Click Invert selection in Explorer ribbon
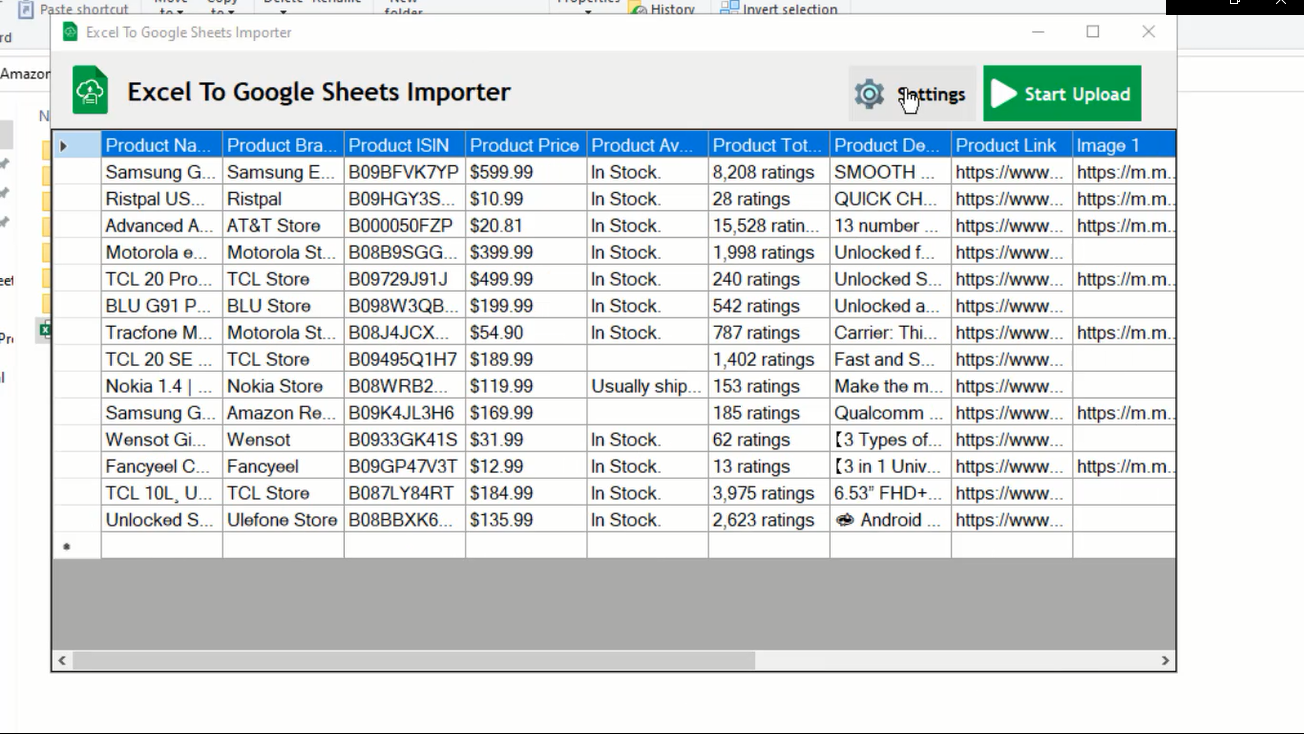The height and width of the screenshot is (734, 1304). [779, 9]
